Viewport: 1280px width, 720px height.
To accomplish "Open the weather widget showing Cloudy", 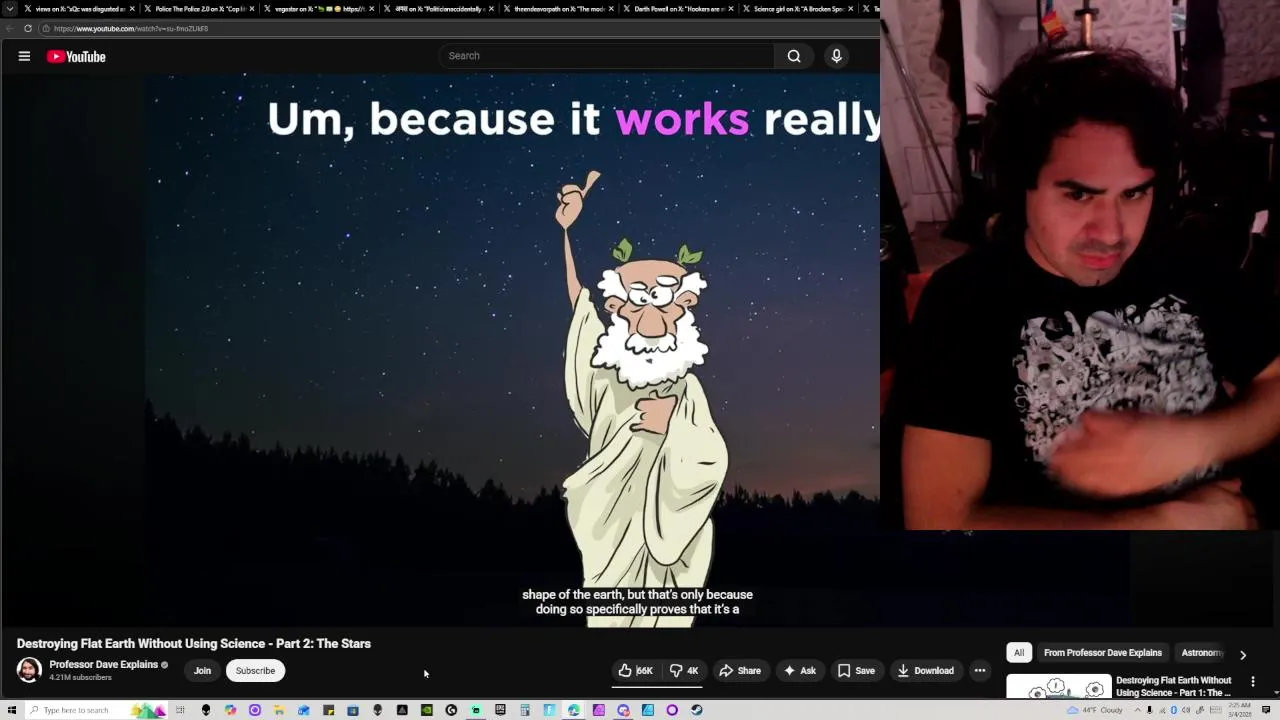I will click(1095, 710).
